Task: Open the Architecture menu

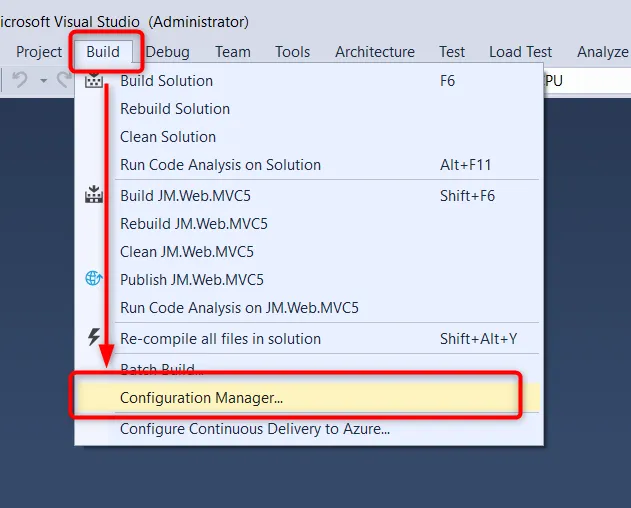Action: coord(375,52)
